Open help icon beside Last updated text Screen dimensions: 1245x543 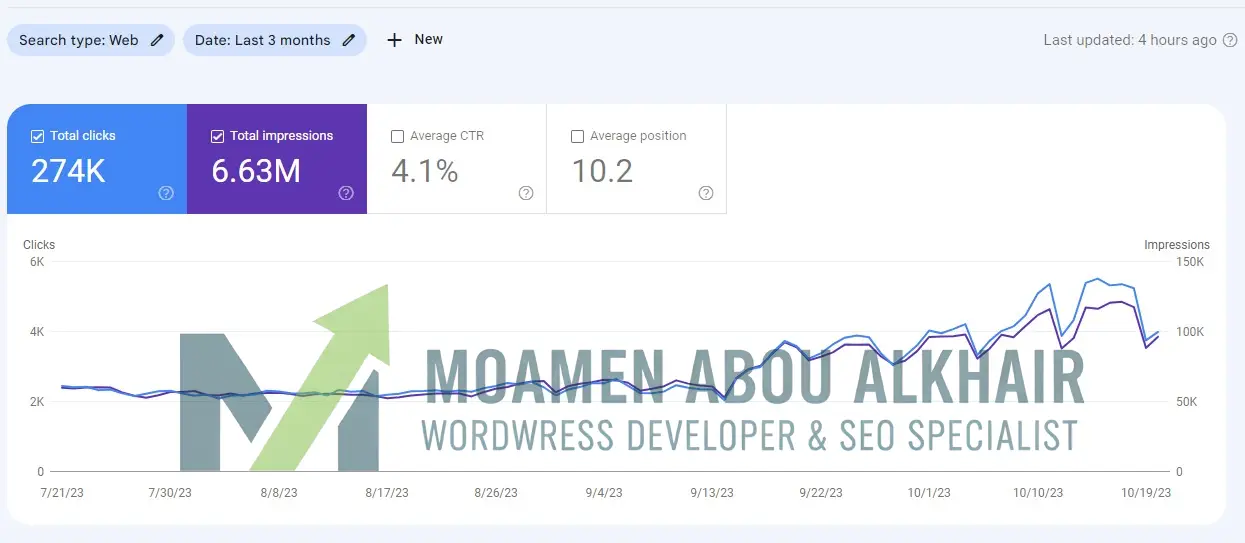coord(1230,40)
